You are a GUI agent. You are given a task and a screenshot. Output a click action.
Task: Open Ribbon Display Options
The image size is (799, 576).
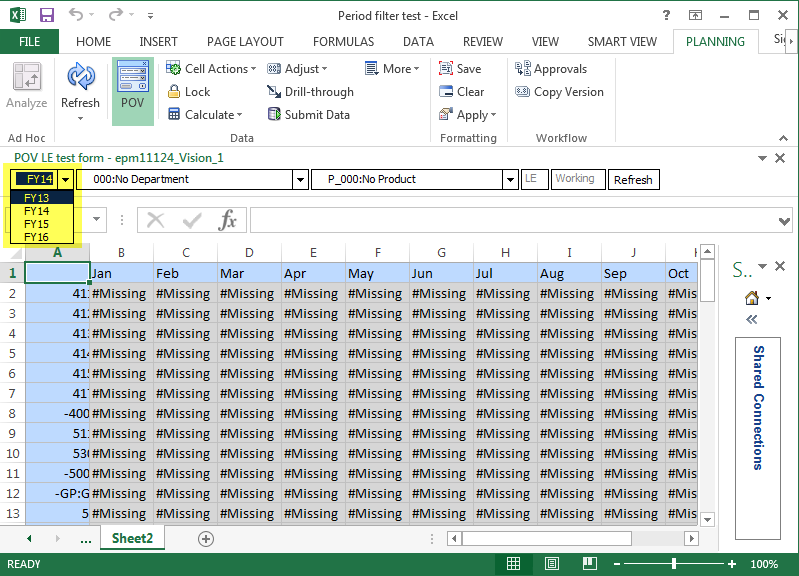pos(695,15)
